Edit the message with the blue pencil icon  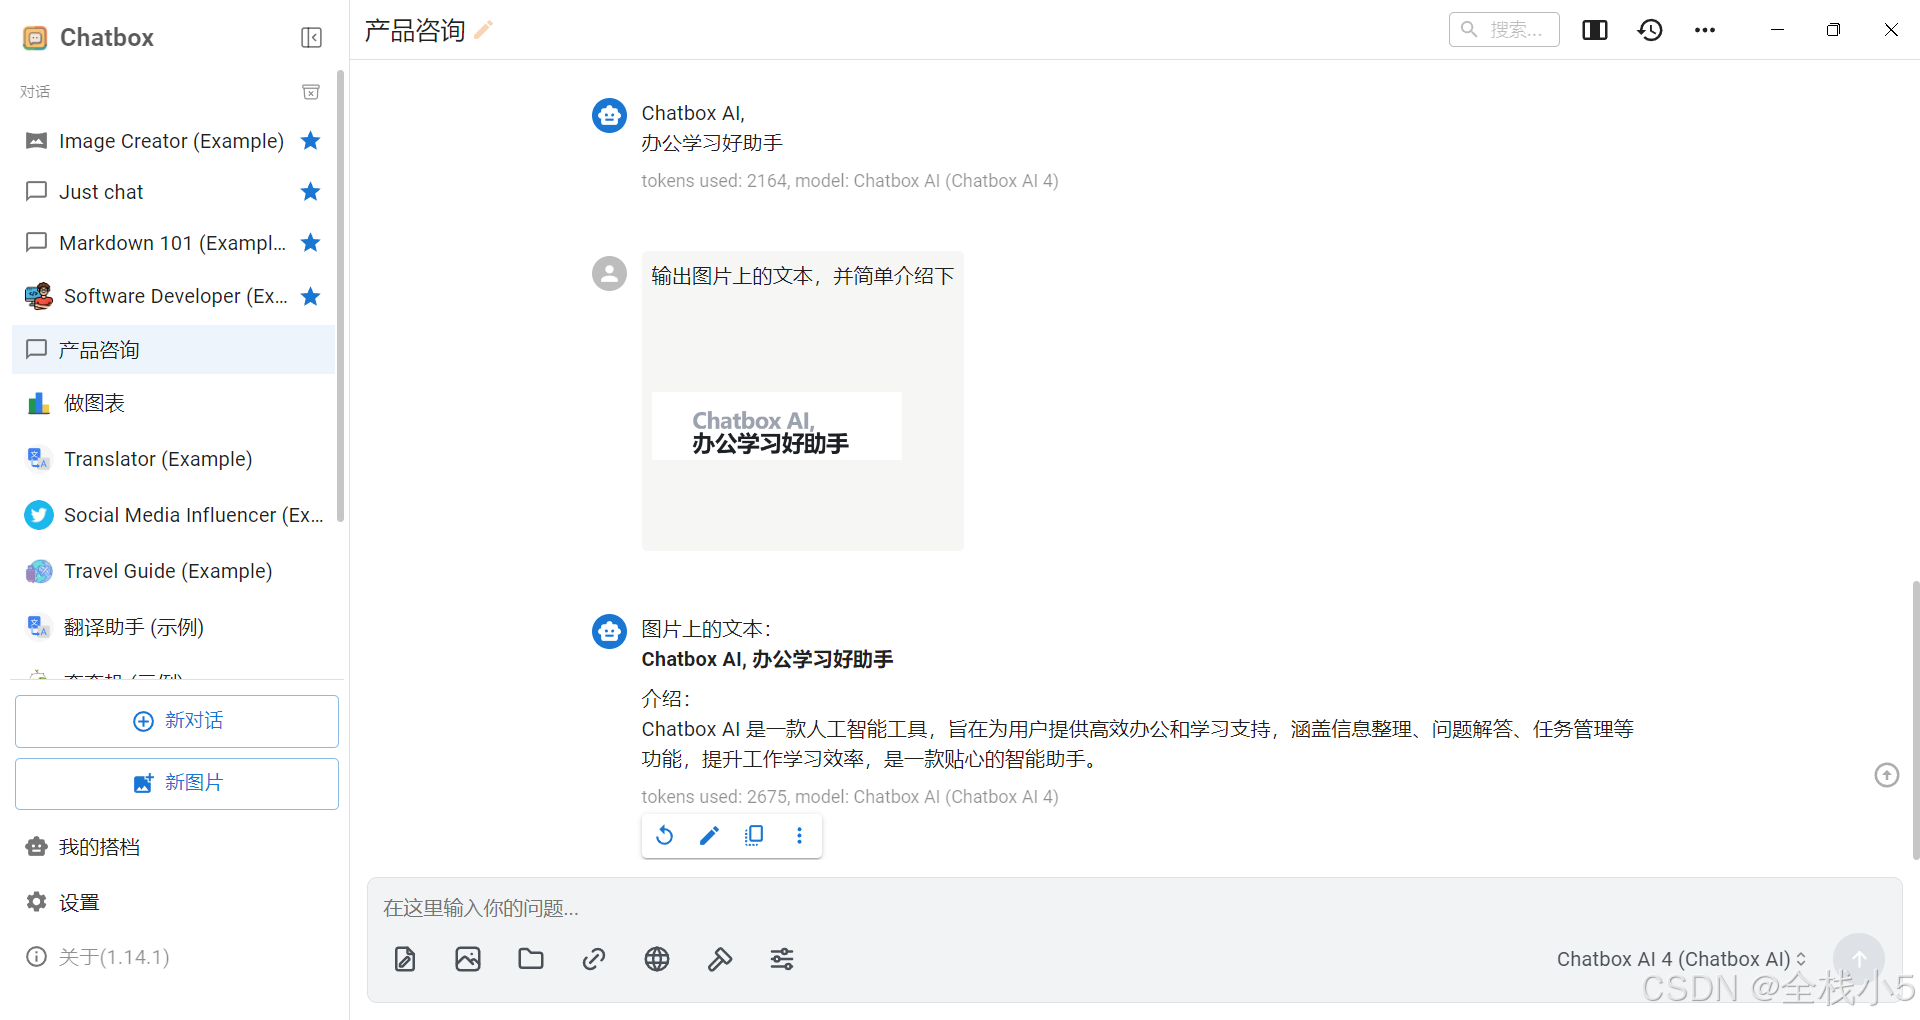(709, 835)
